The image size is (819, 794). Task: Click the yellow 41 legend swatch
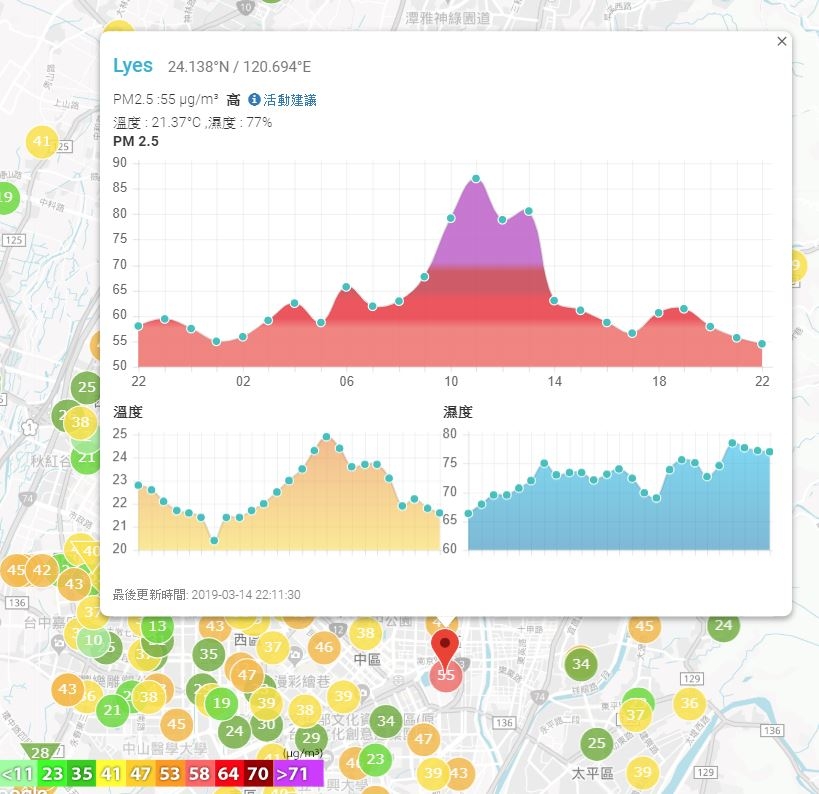coord(111,773)
